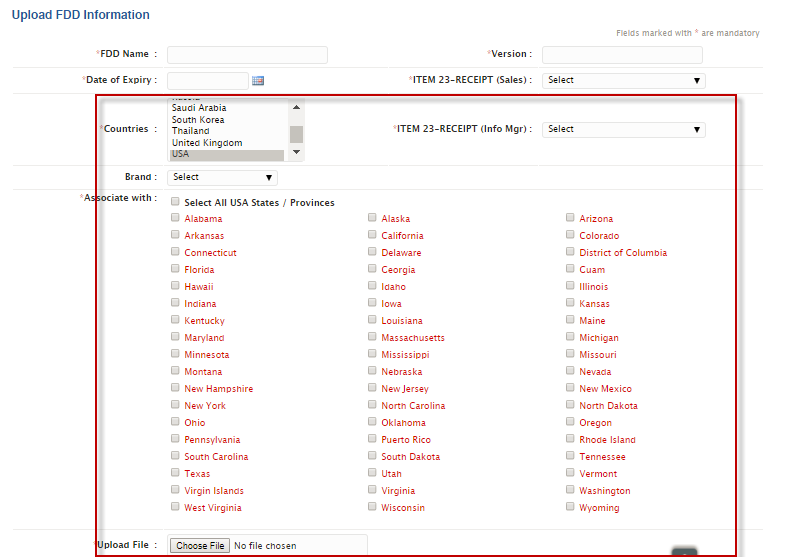Click the FDD Name text field

[247, 54]
